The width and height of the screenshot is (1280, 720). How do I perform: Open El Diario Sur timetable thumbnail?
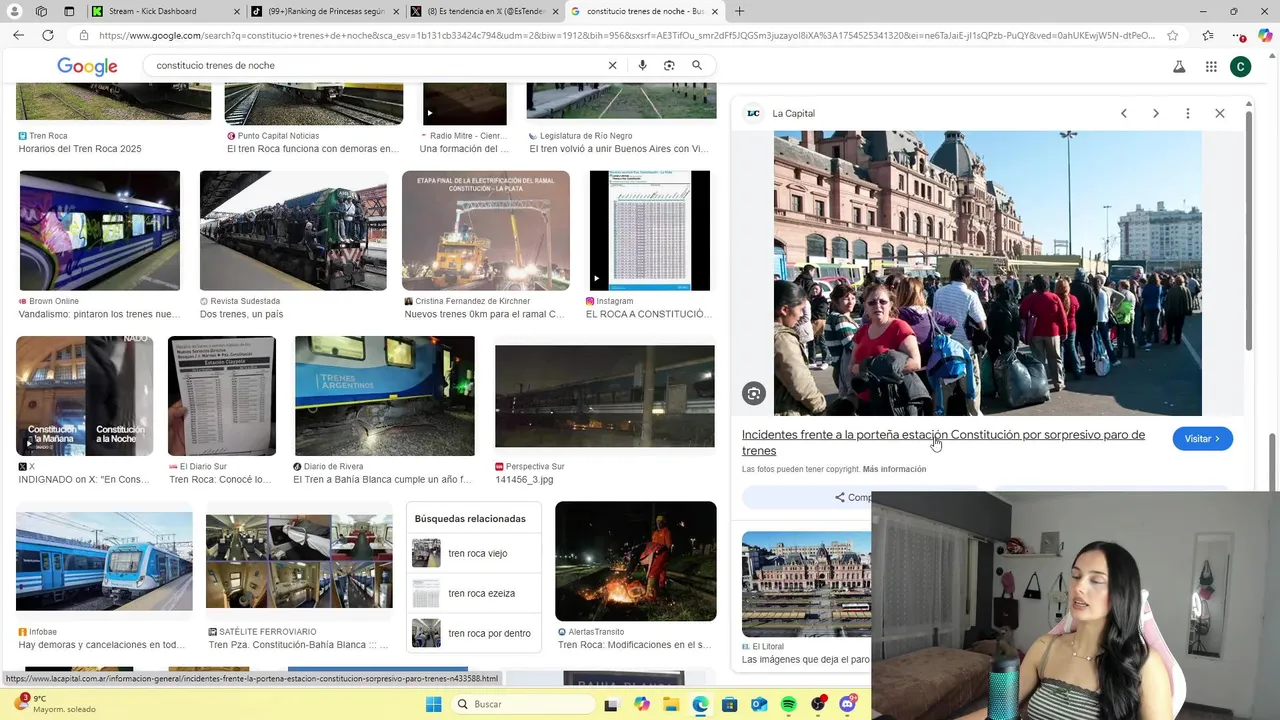point(222,396)
